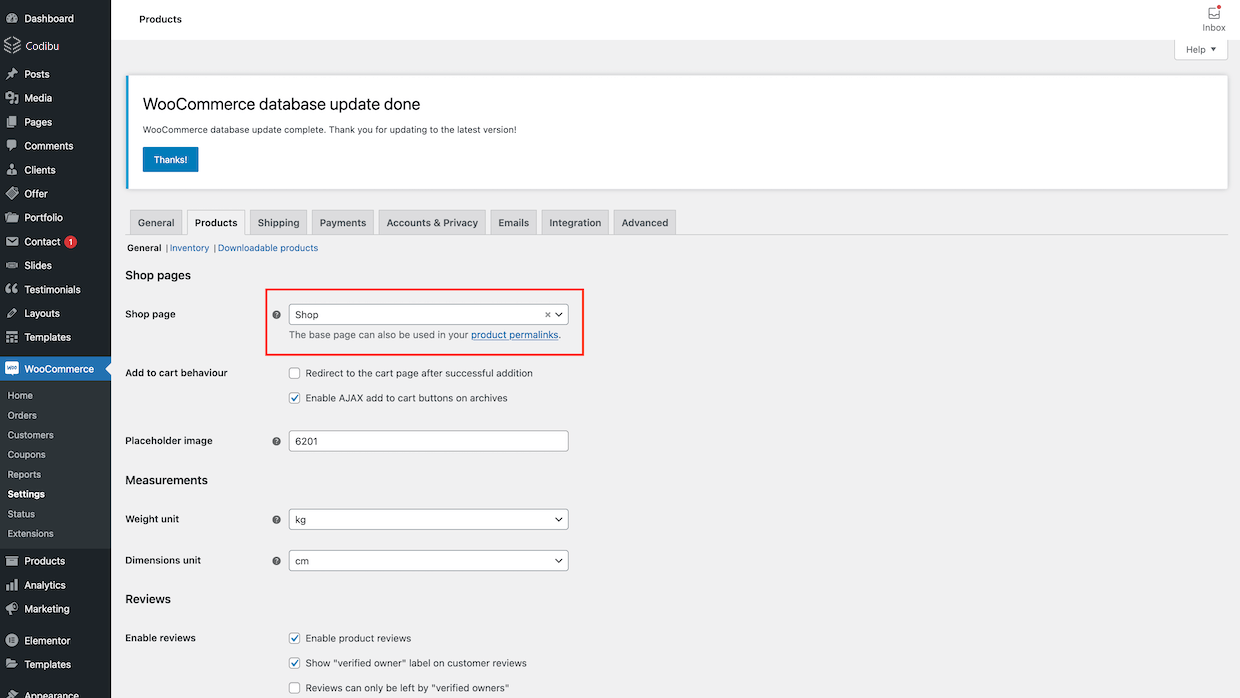Open WooCommerce Reports submenu

[x=24, y=475]
